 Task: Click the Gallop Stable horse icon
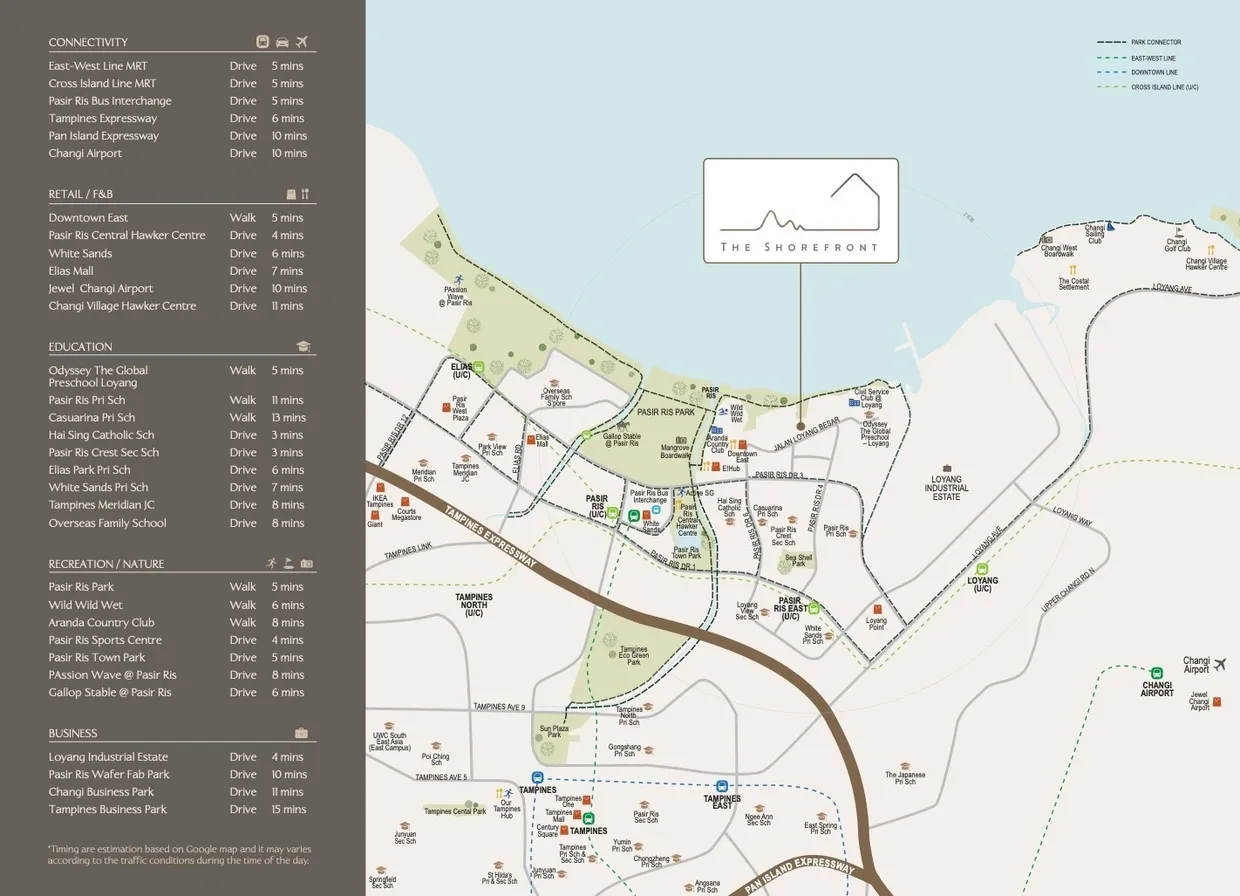pos(625,426)
